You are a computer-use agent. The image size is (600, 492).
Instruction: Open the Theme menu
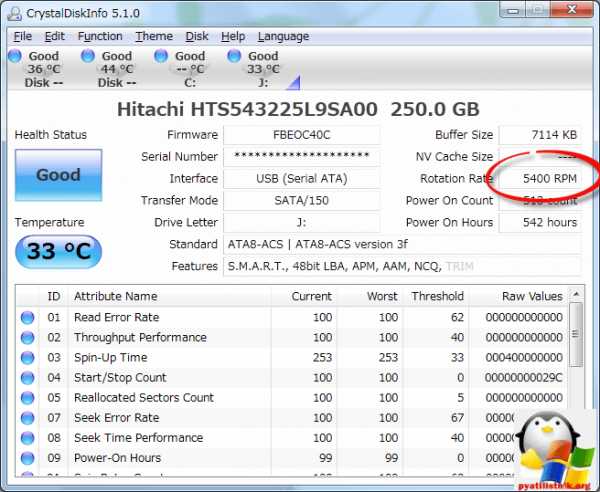[x=154, y=36]
